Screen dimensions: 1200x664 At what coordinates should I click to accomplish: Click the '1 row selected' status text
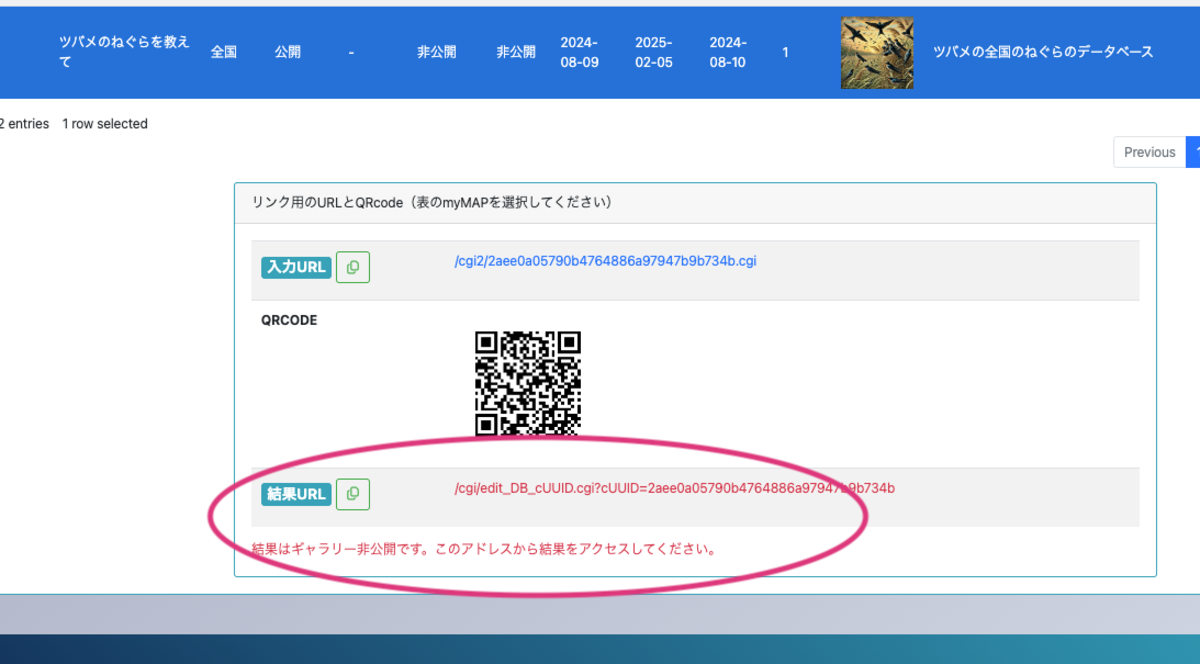click(105, 124)
